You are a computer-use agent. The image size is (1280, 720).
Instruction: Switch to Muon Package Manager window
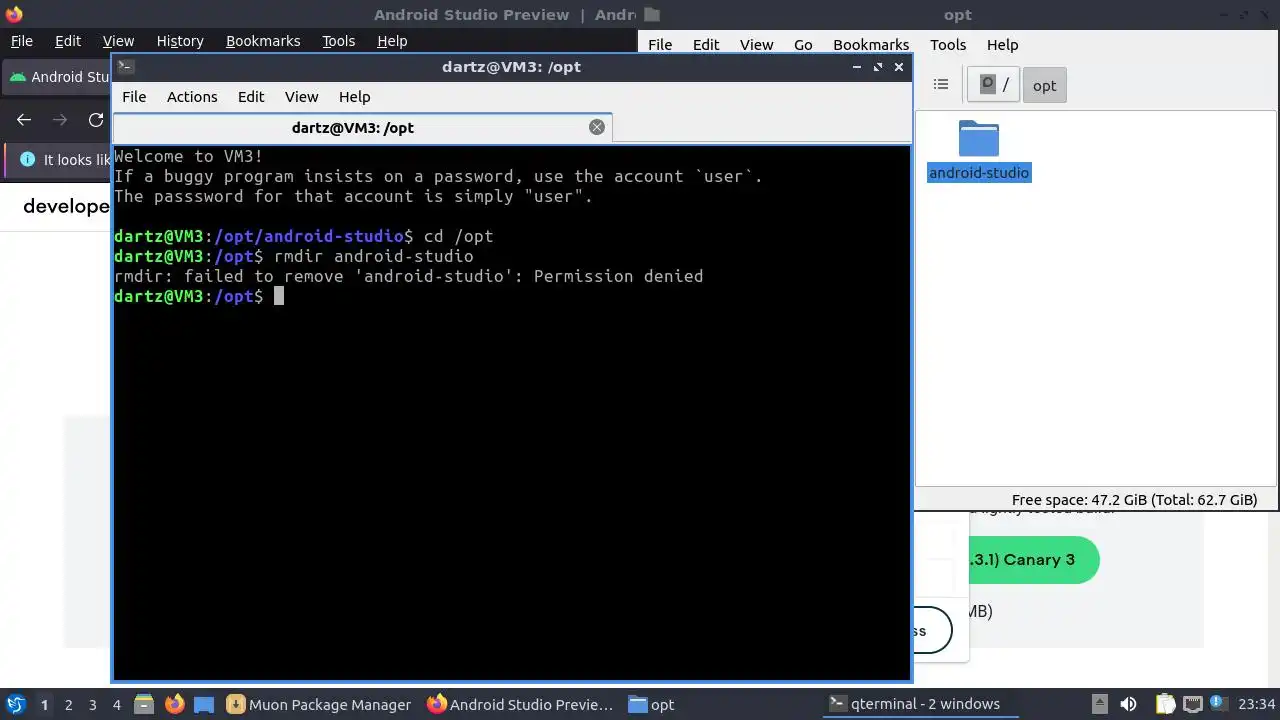[x=319, y=704]
